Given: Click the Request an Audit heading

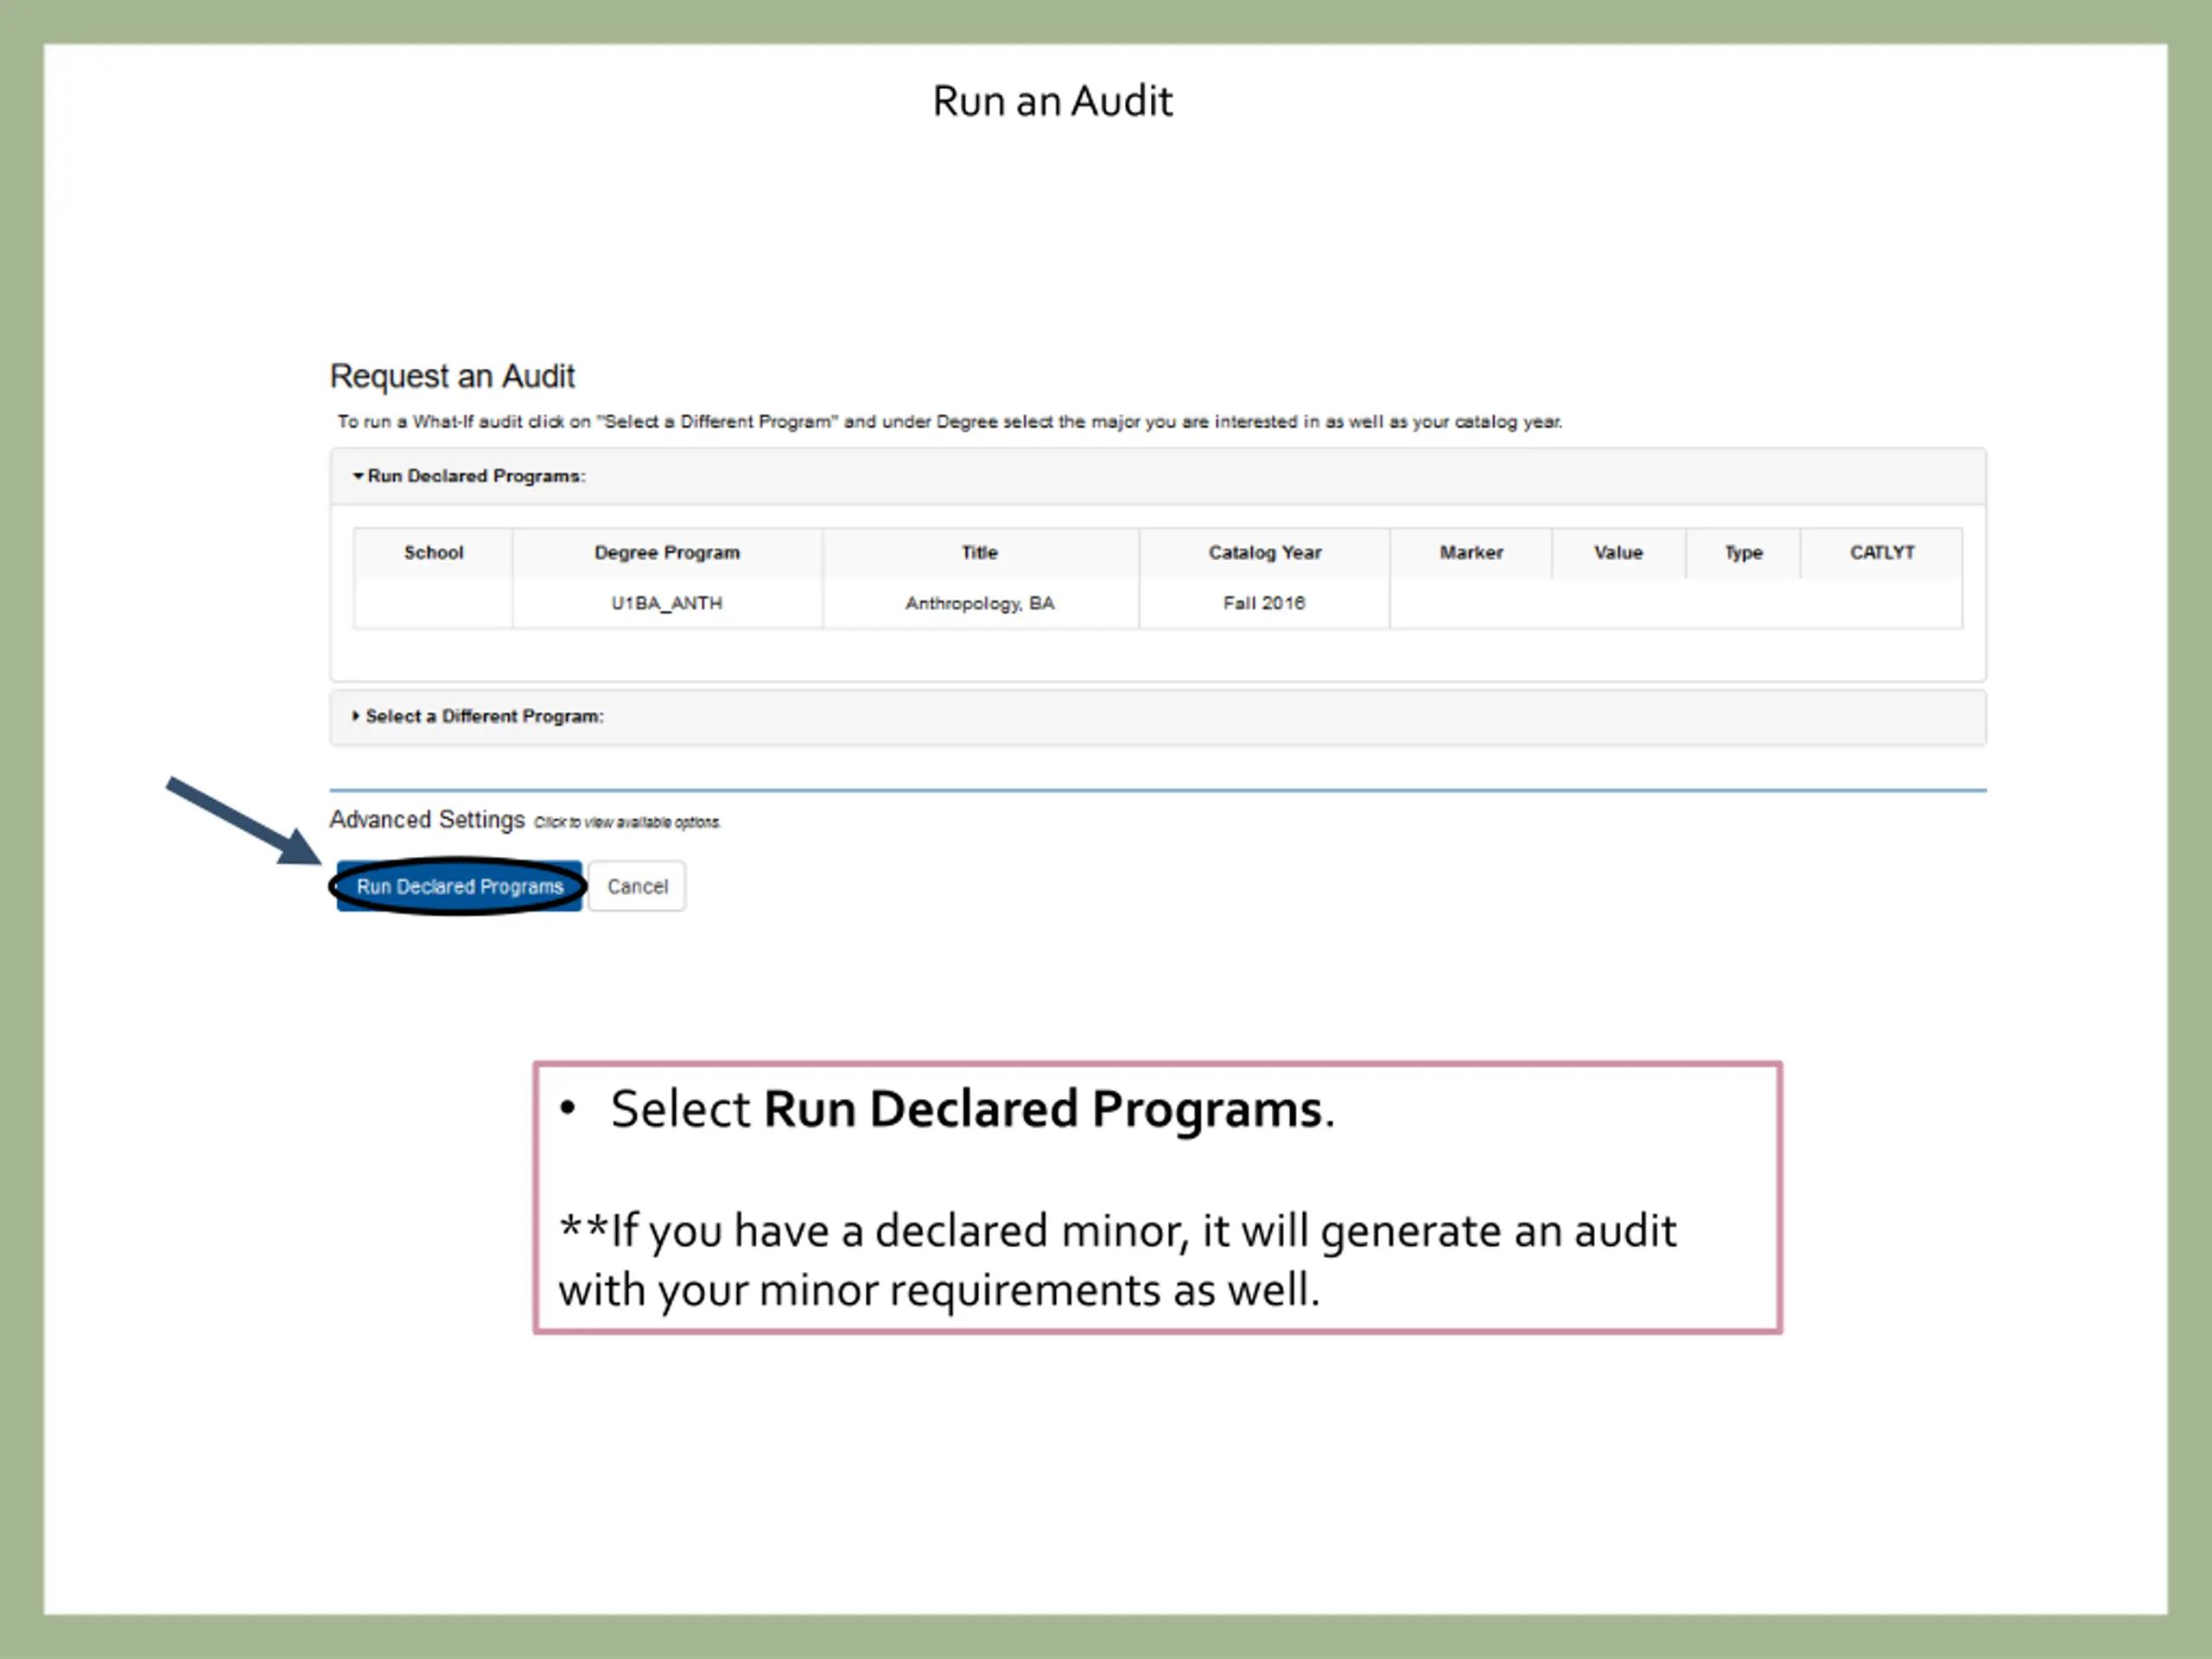Looking at the screenshot, I should tap(452, 376).
